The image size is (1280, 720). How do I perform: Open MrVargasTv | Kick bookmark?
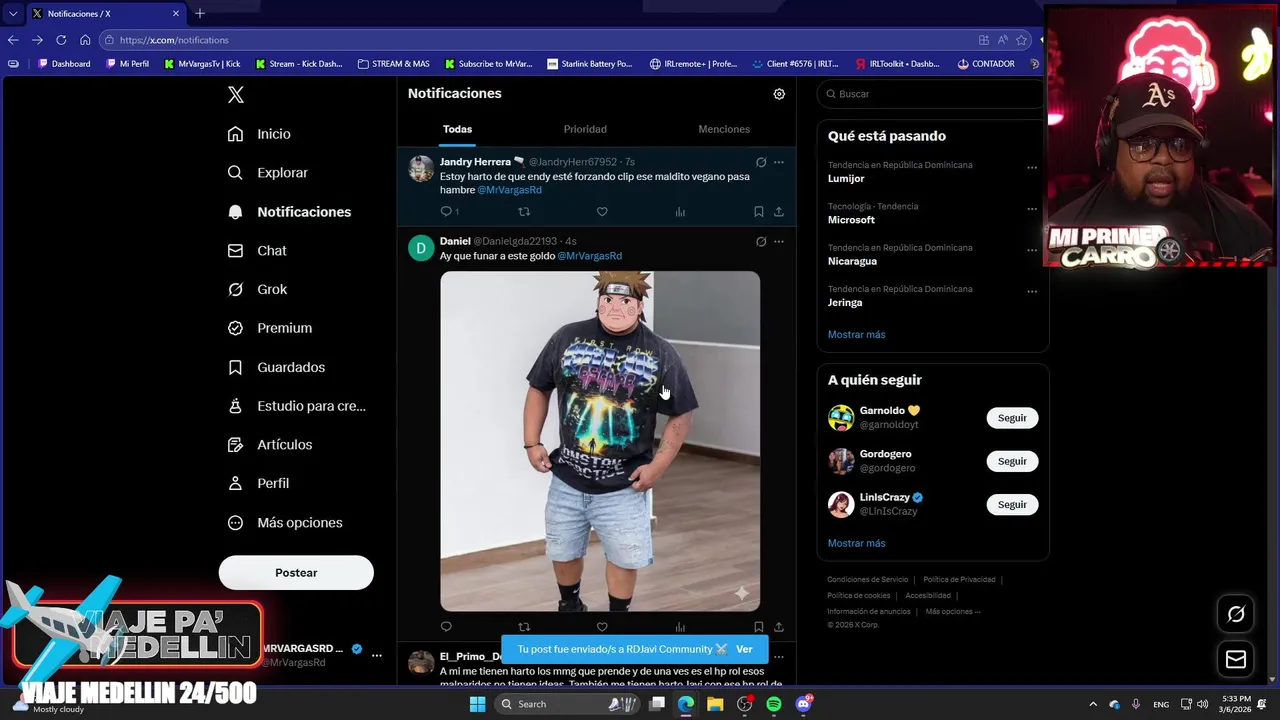[202, 64]
